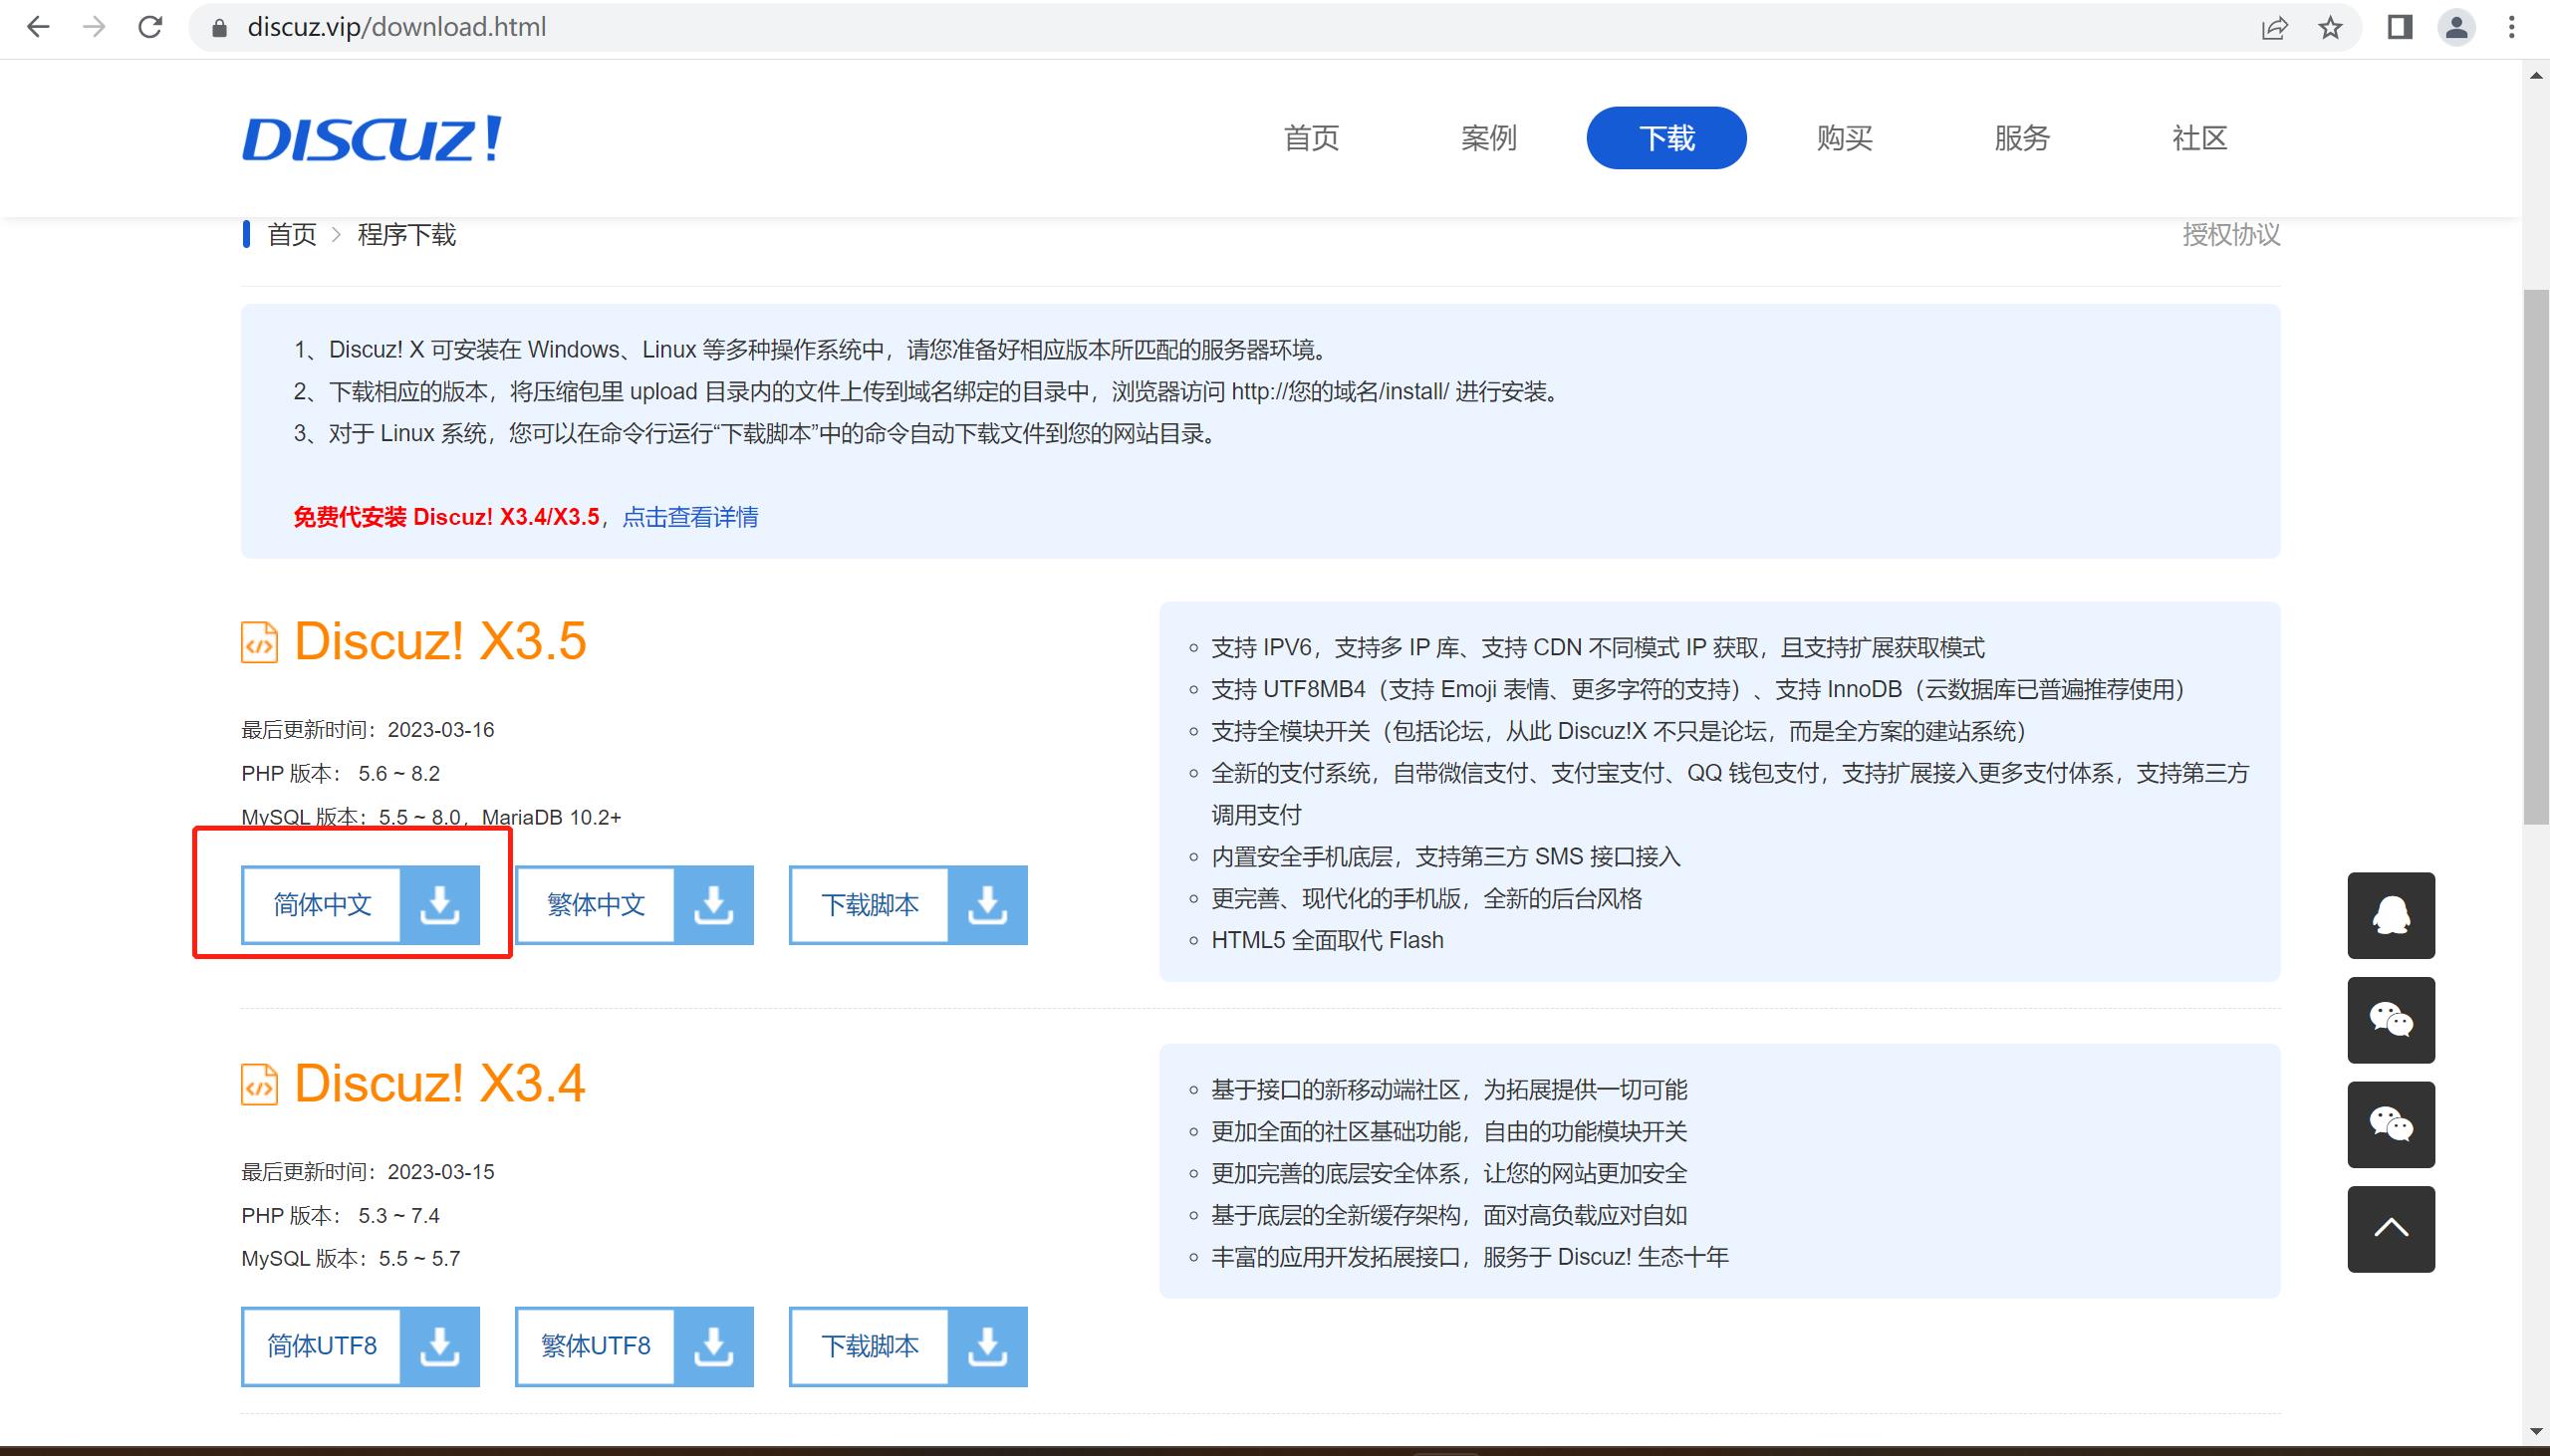Click the back-to-top arrow button
The height and width of the screenshot is (1456, 2550).
(2391, 1229)
